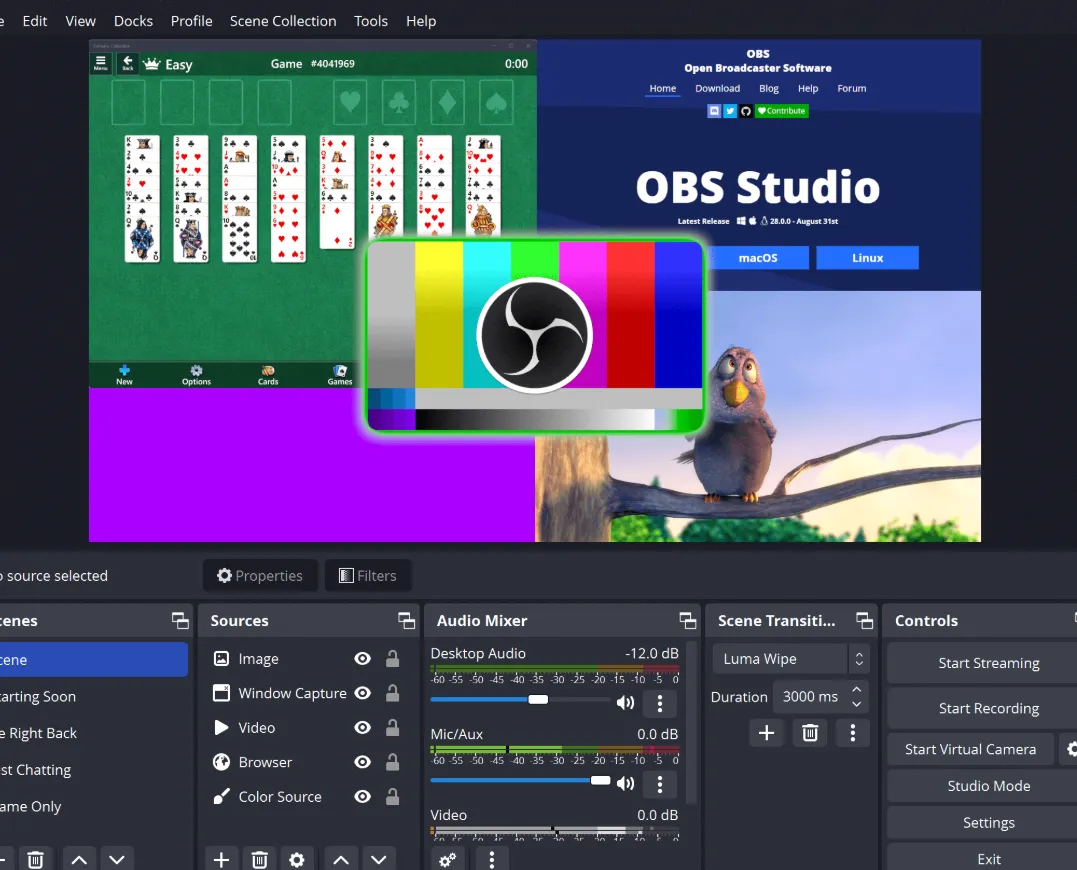1077x870 pixels.
Task: Remove selected source via trash icon
Action: tap(259, 858)
